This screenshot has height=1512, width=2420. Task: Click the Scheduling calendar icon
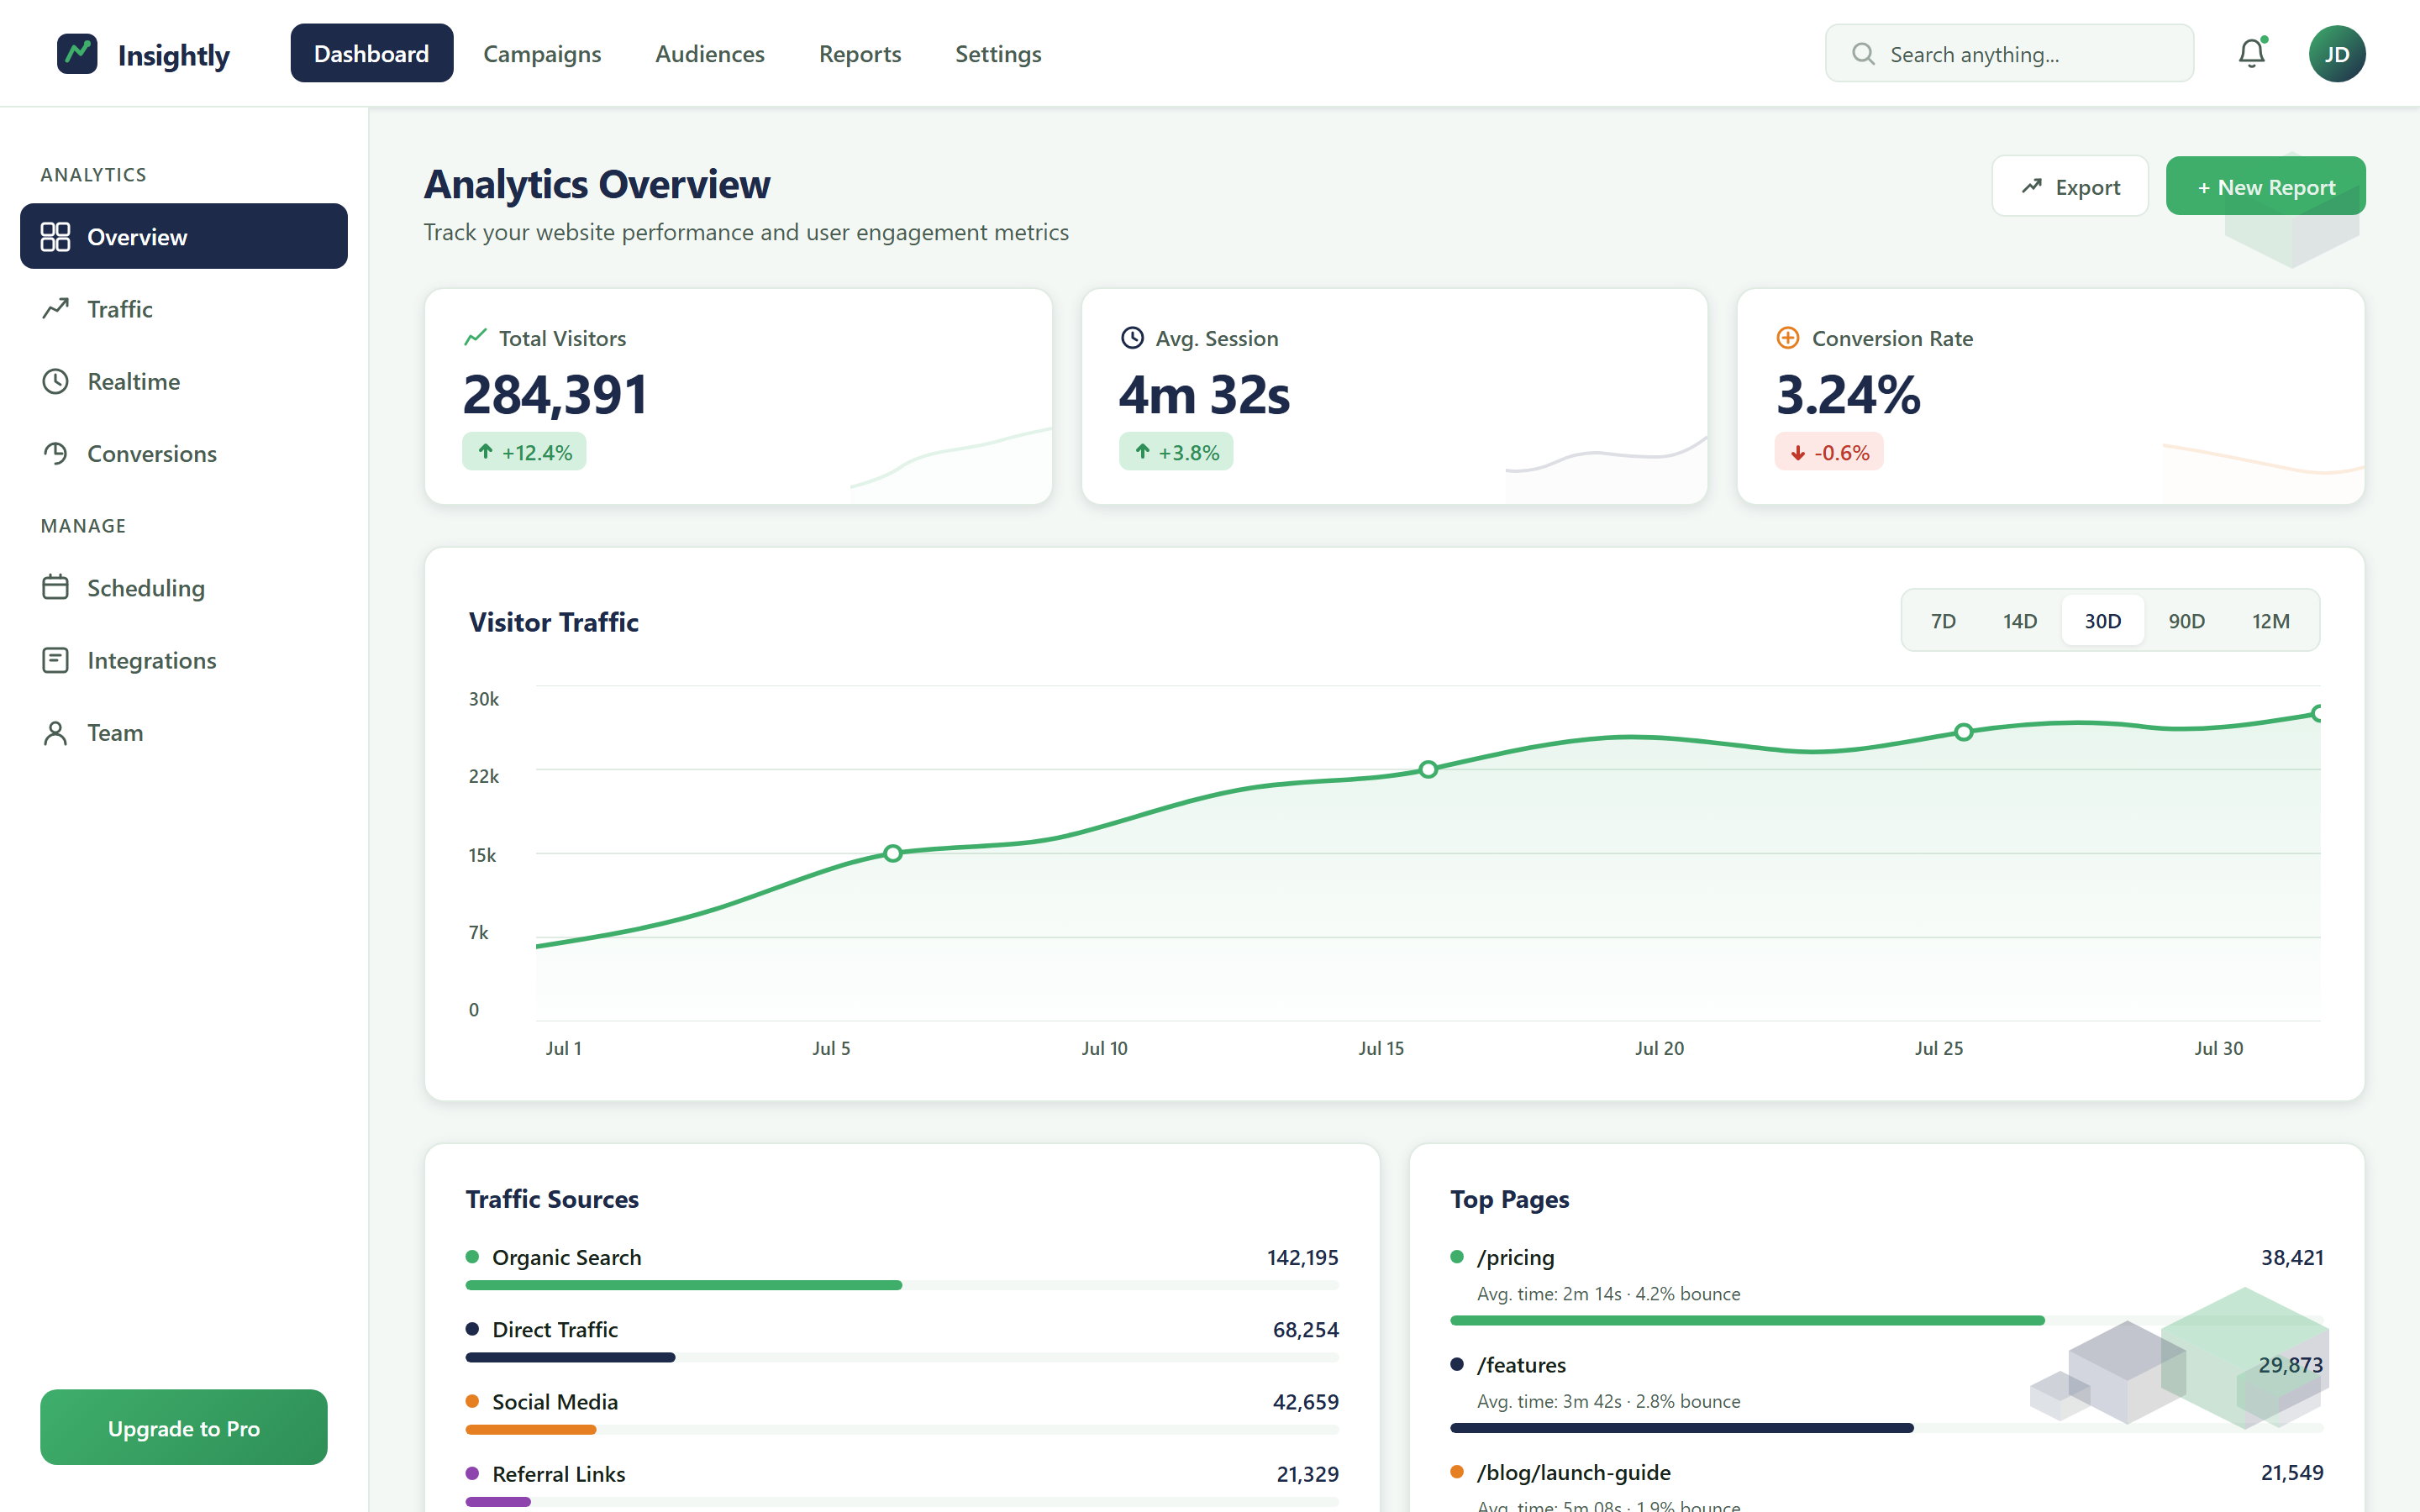(x=55, y=587)
